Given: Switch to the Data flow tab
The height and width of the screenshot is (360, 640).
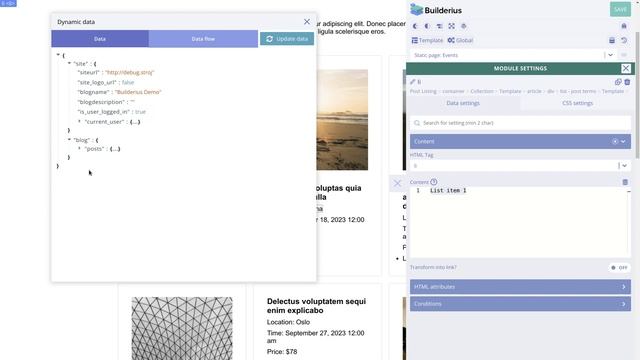Looking at the screenshot, I should [203, 39].
